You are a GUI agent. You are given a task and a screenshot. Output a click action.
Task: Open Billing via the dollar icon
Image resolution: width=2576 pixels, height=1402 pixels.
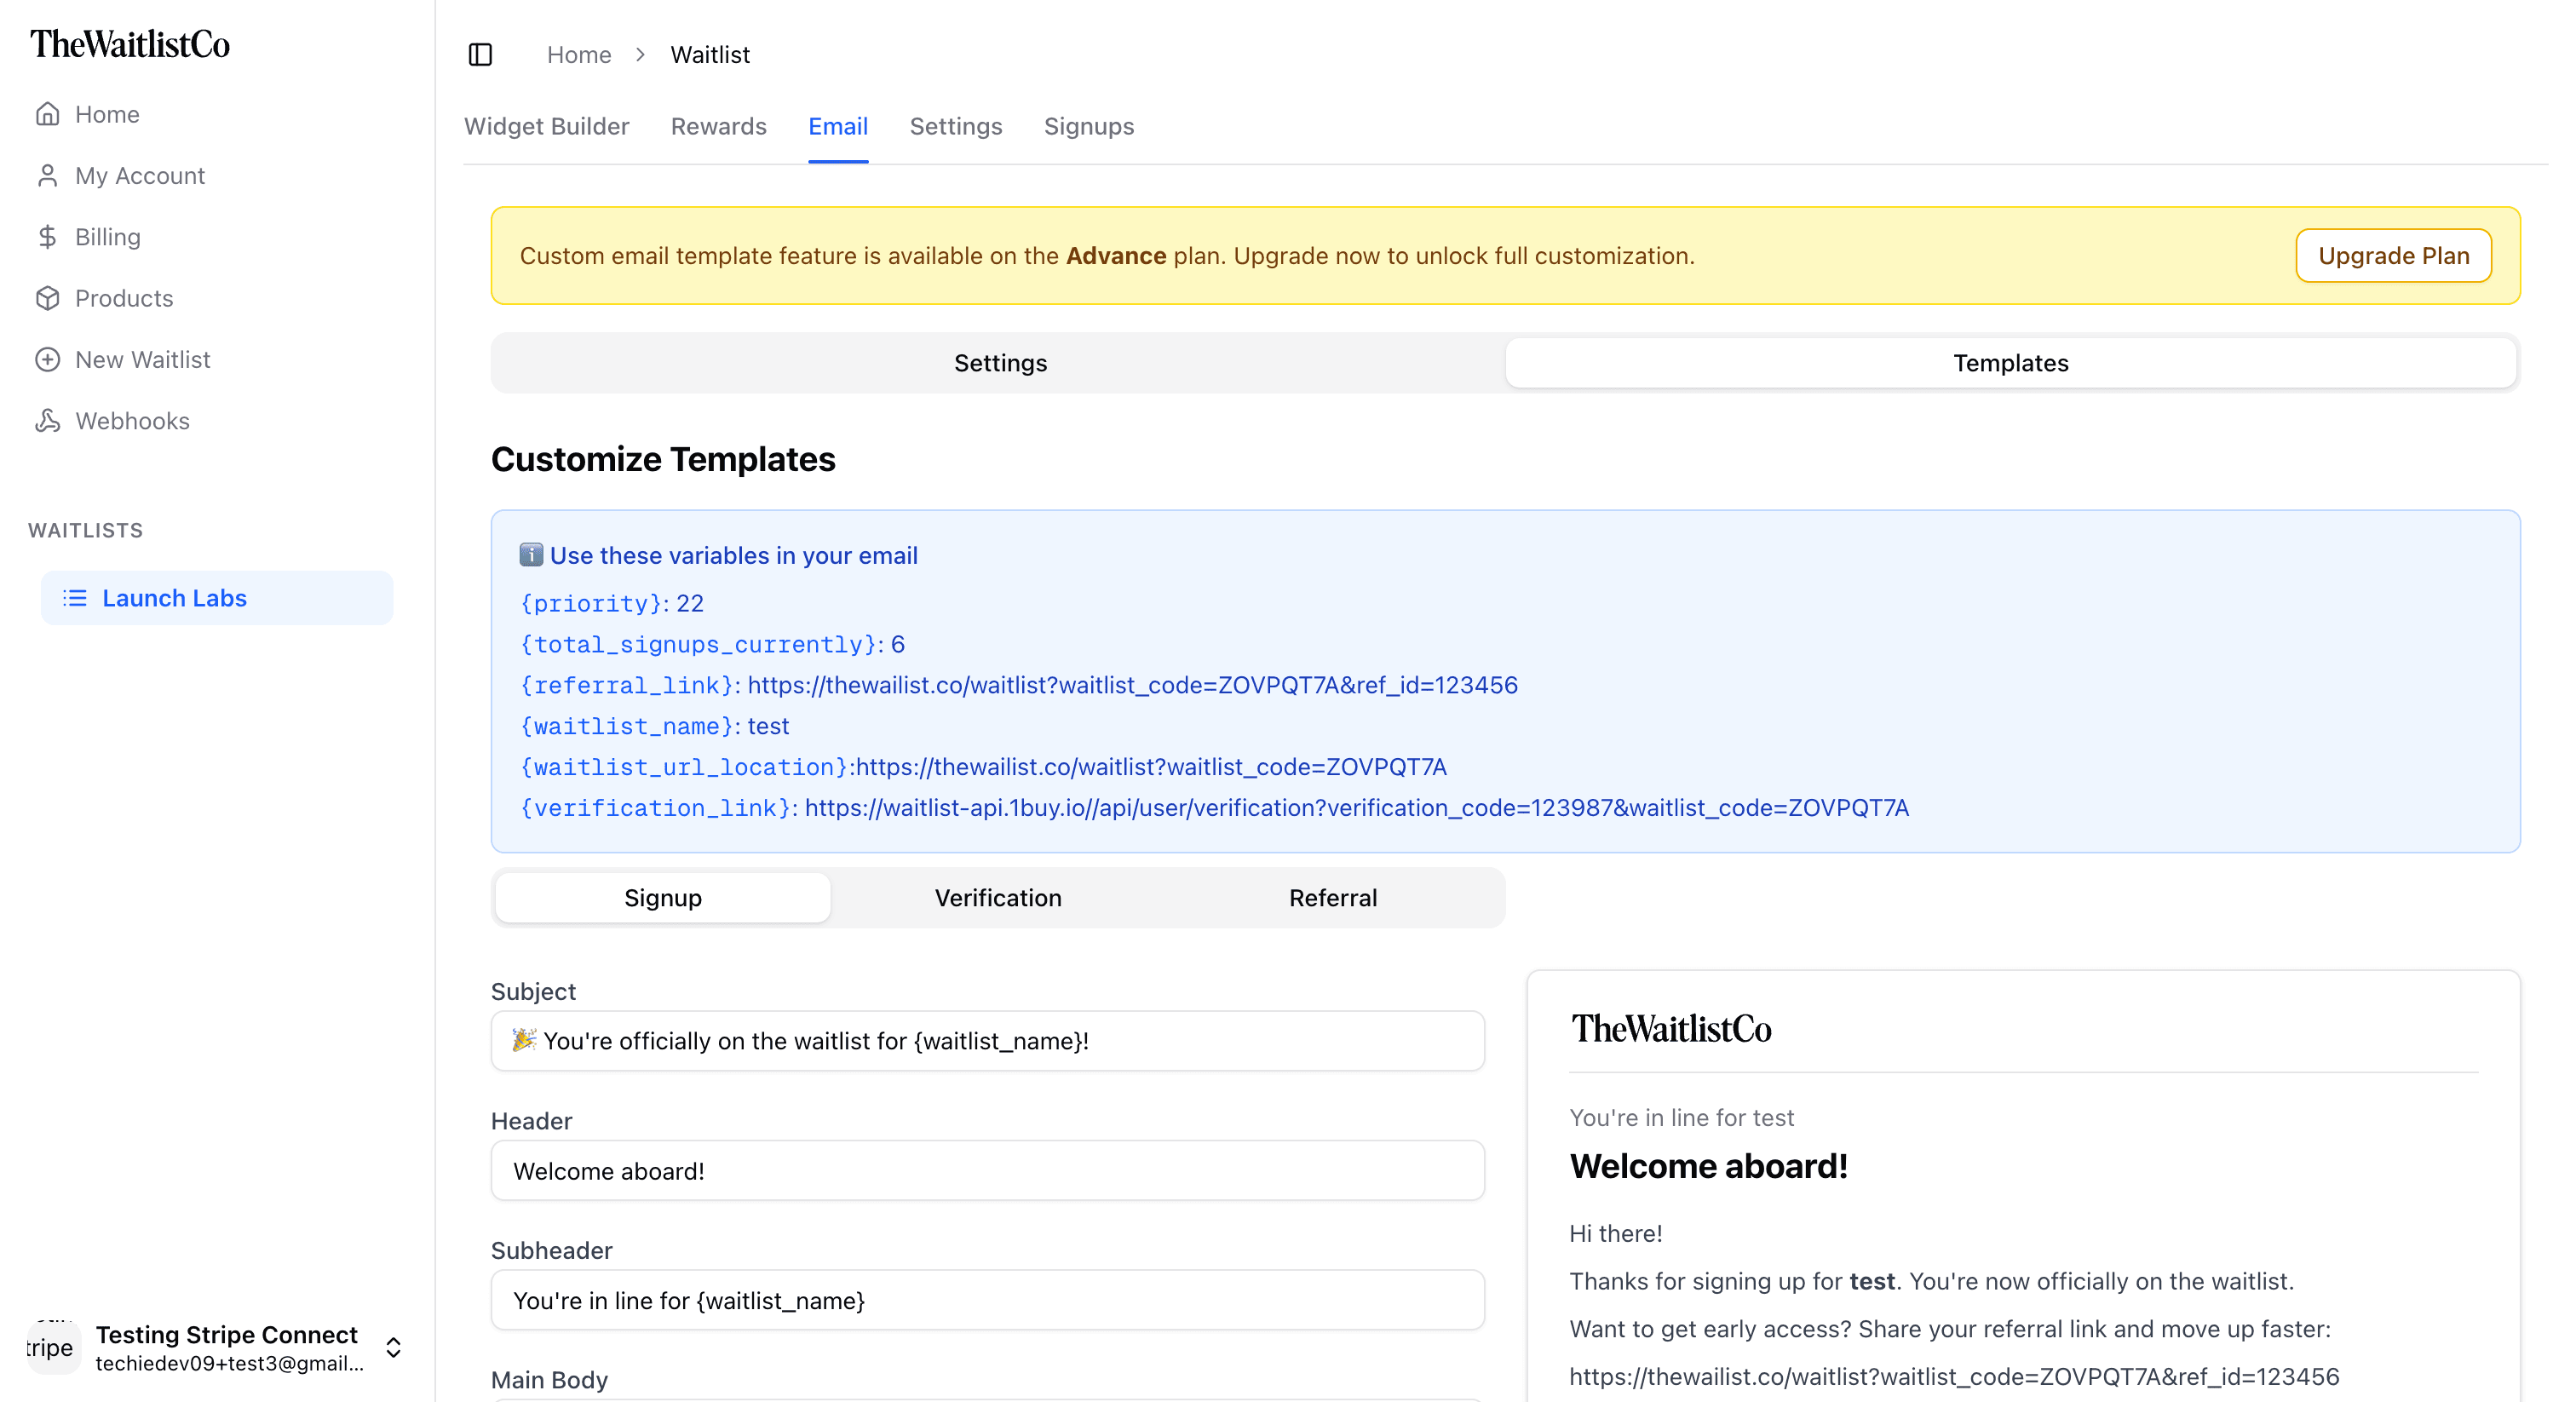[49, 236]
